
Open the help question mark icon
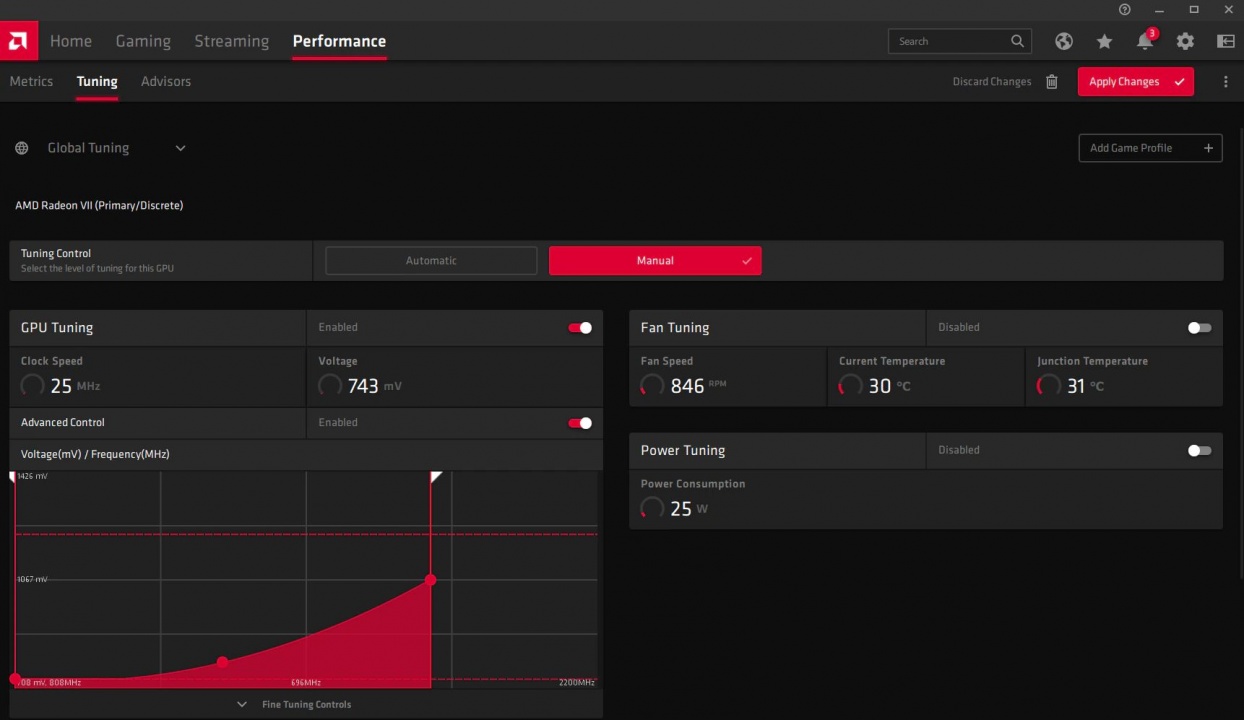point(1125,9)
